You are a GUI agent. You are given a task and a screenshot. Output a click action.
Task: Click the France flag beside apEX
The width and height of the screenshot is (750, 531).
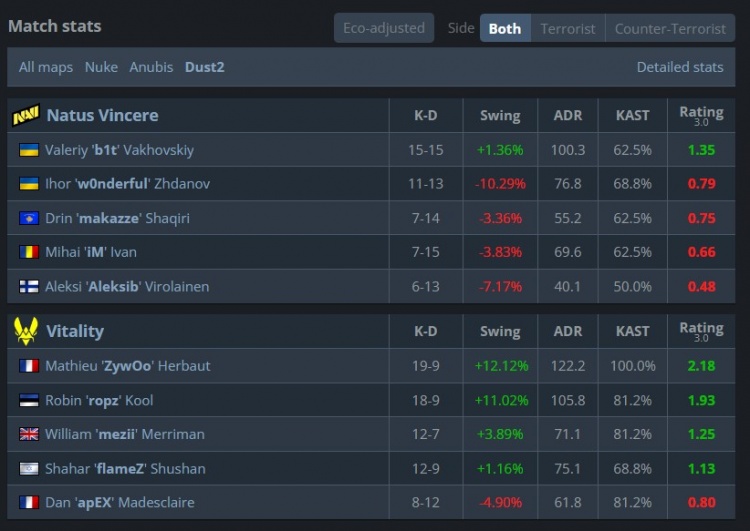pos(29,503)
